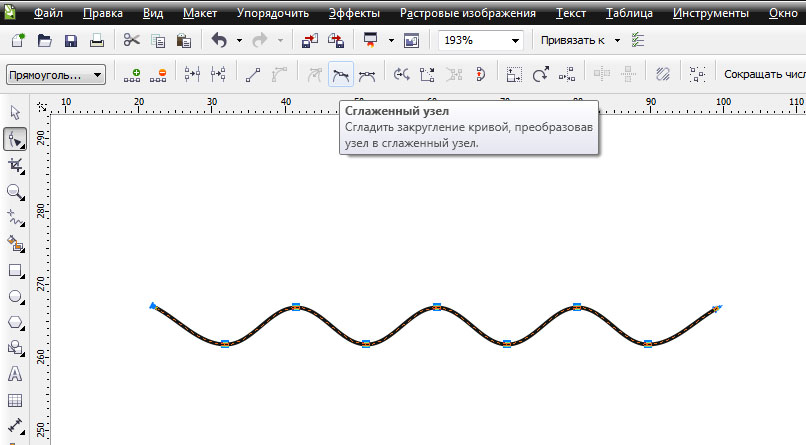Select the Crop tool
The width and height of the screenshot is (806, 445).
point(15,165)
